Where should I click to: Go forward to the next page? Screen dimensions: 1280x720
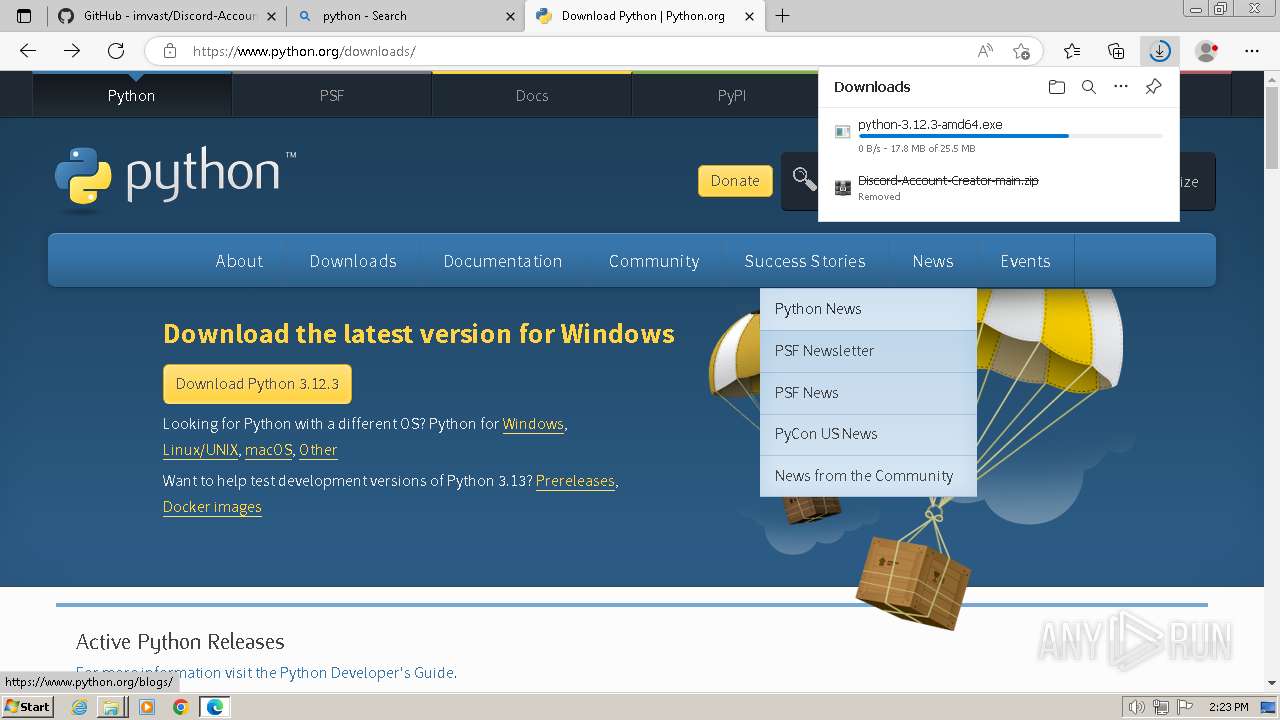[72, 51]
